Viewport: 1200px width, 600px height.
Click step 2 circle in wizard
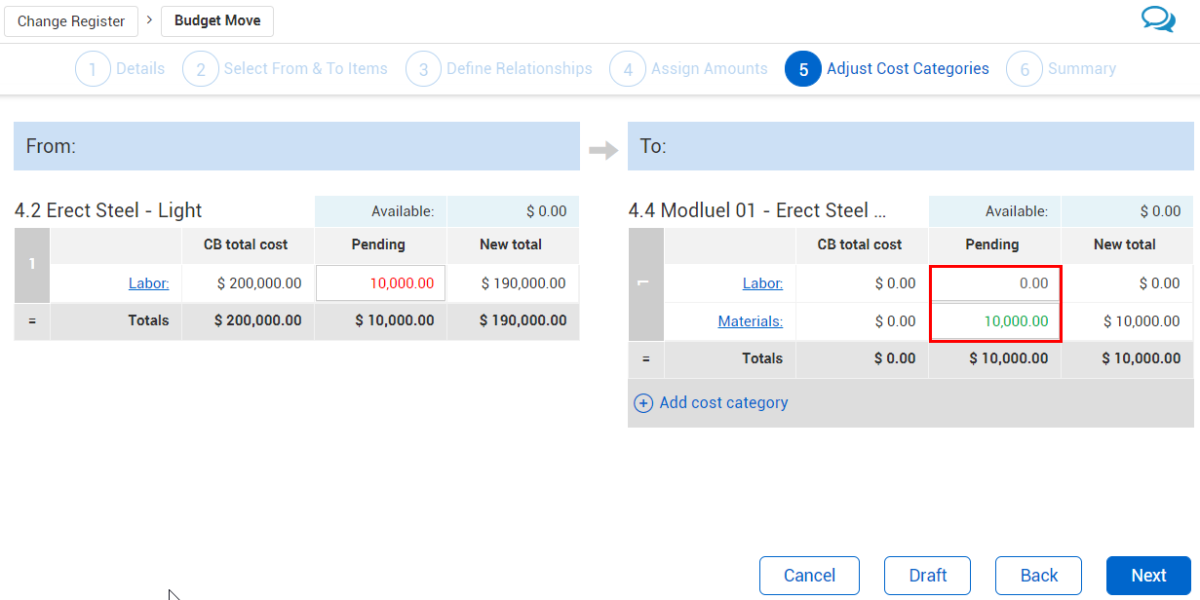[x=200, y=69]
